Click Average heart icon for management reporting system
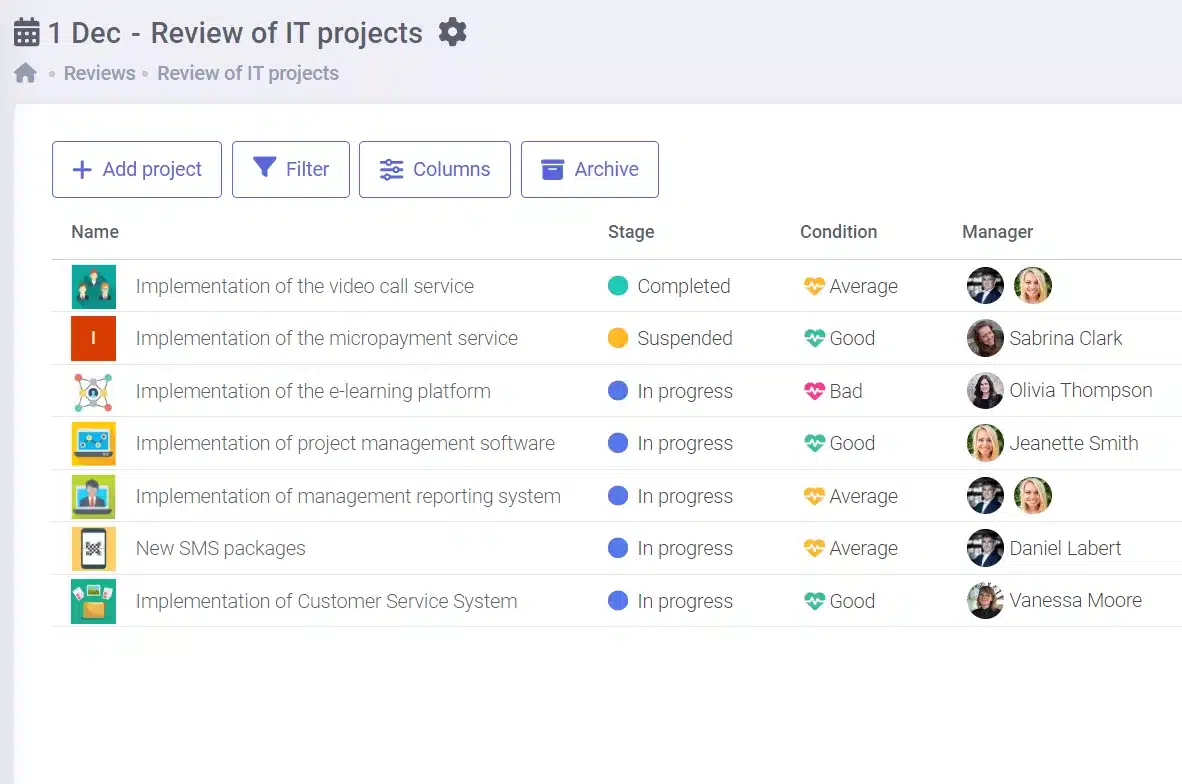Viewport: 1182px width, 784px height. click(x=814, y=496)
